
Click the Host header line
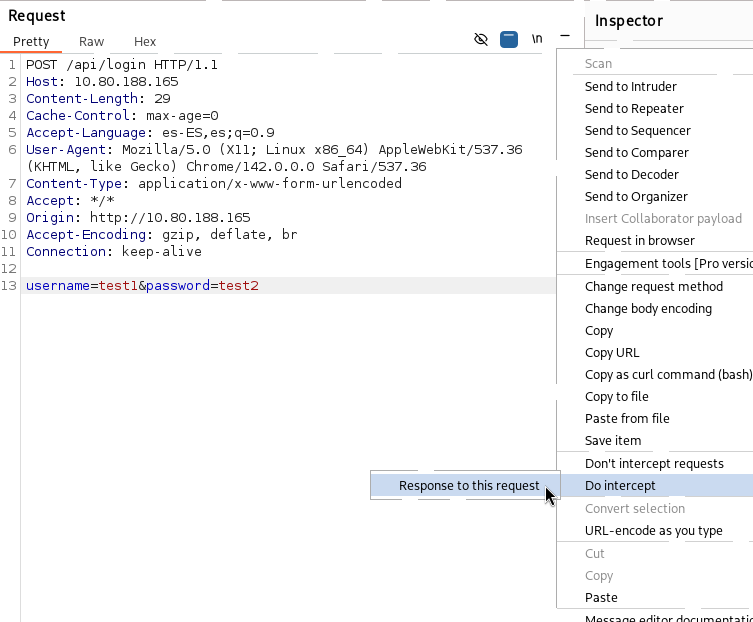click(x=102, y=82)
